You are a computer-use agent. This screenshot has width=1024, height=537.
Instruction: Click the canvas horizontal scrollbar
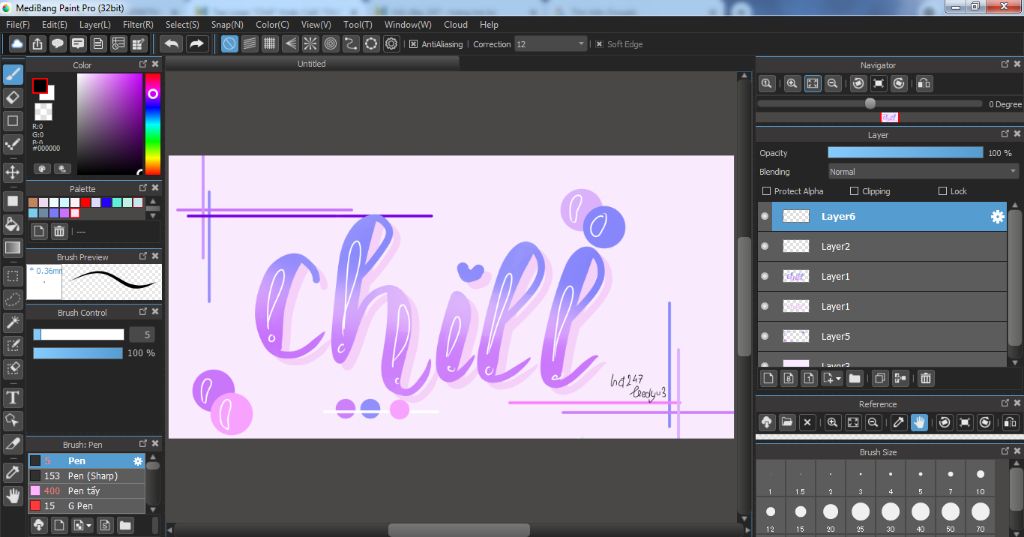[459, 530]
